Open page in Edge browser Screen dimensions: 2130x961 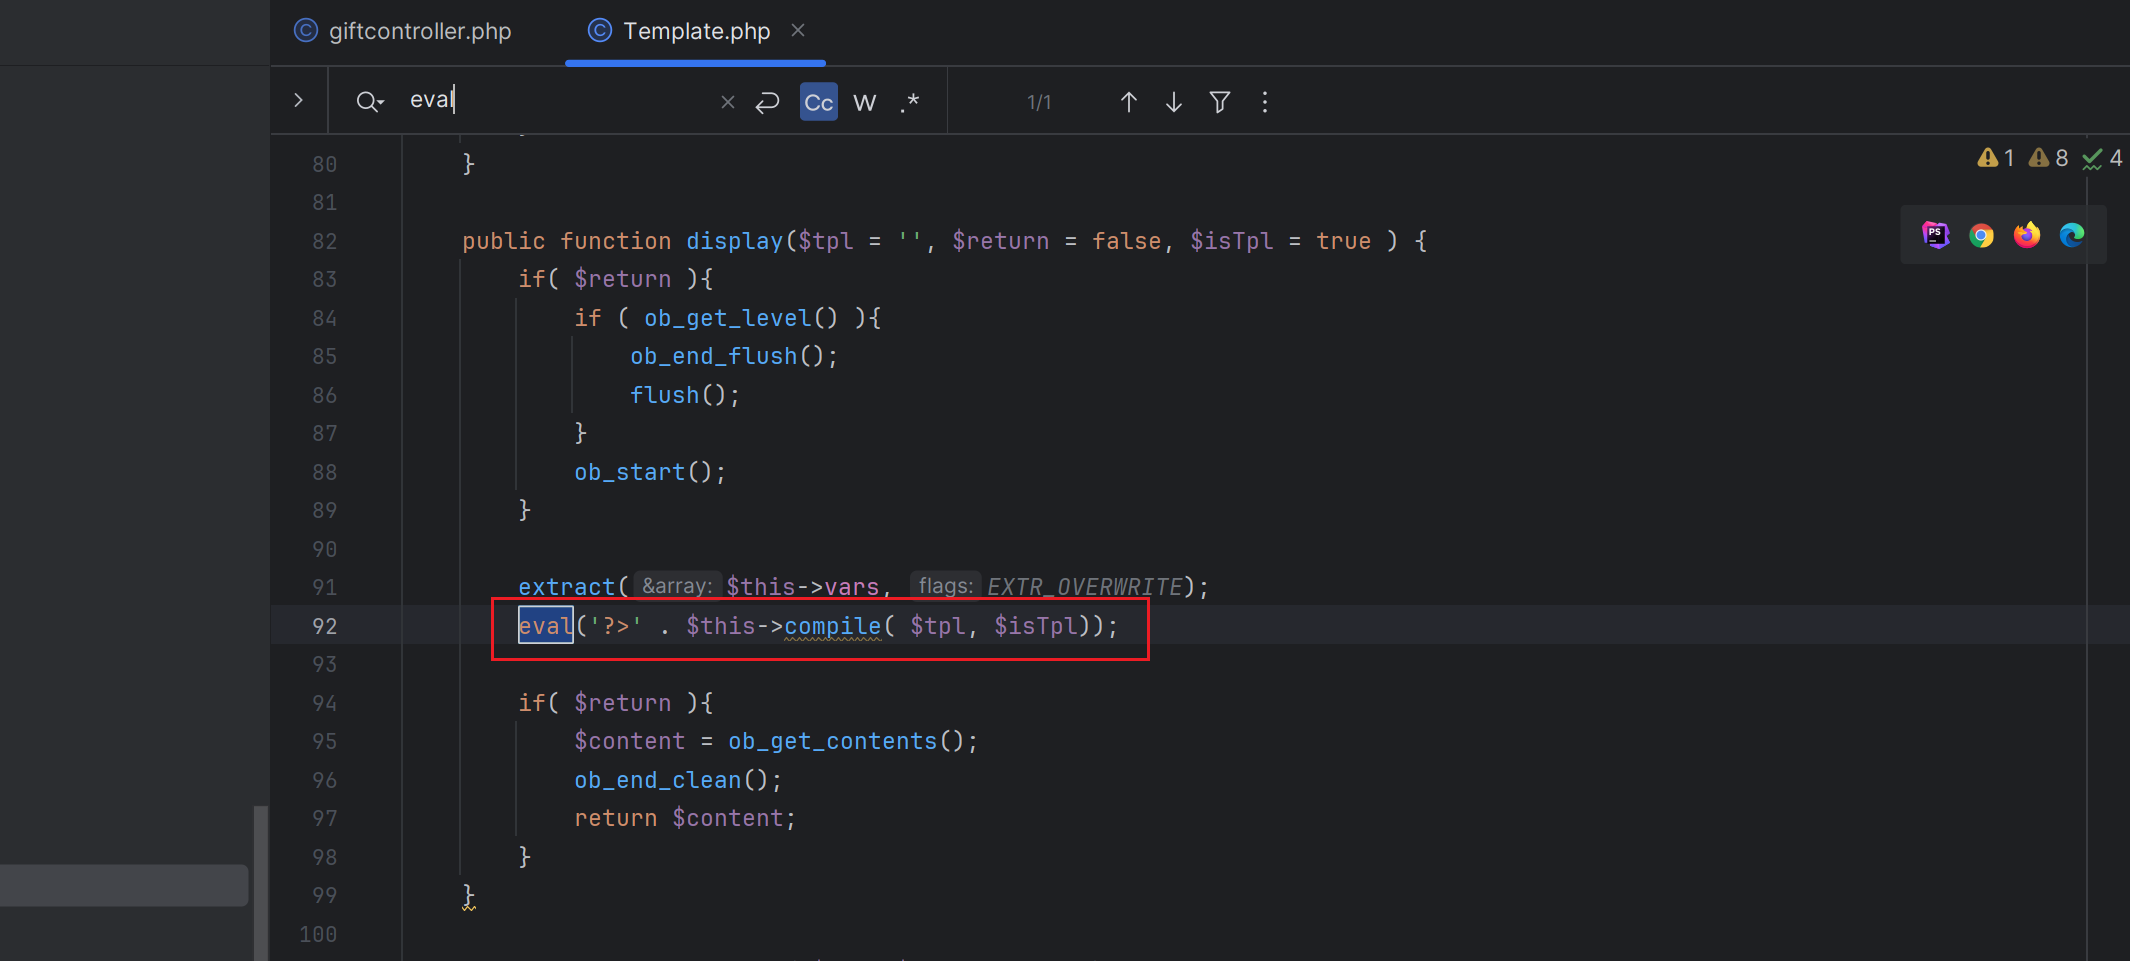click(x=2072, y=235)
